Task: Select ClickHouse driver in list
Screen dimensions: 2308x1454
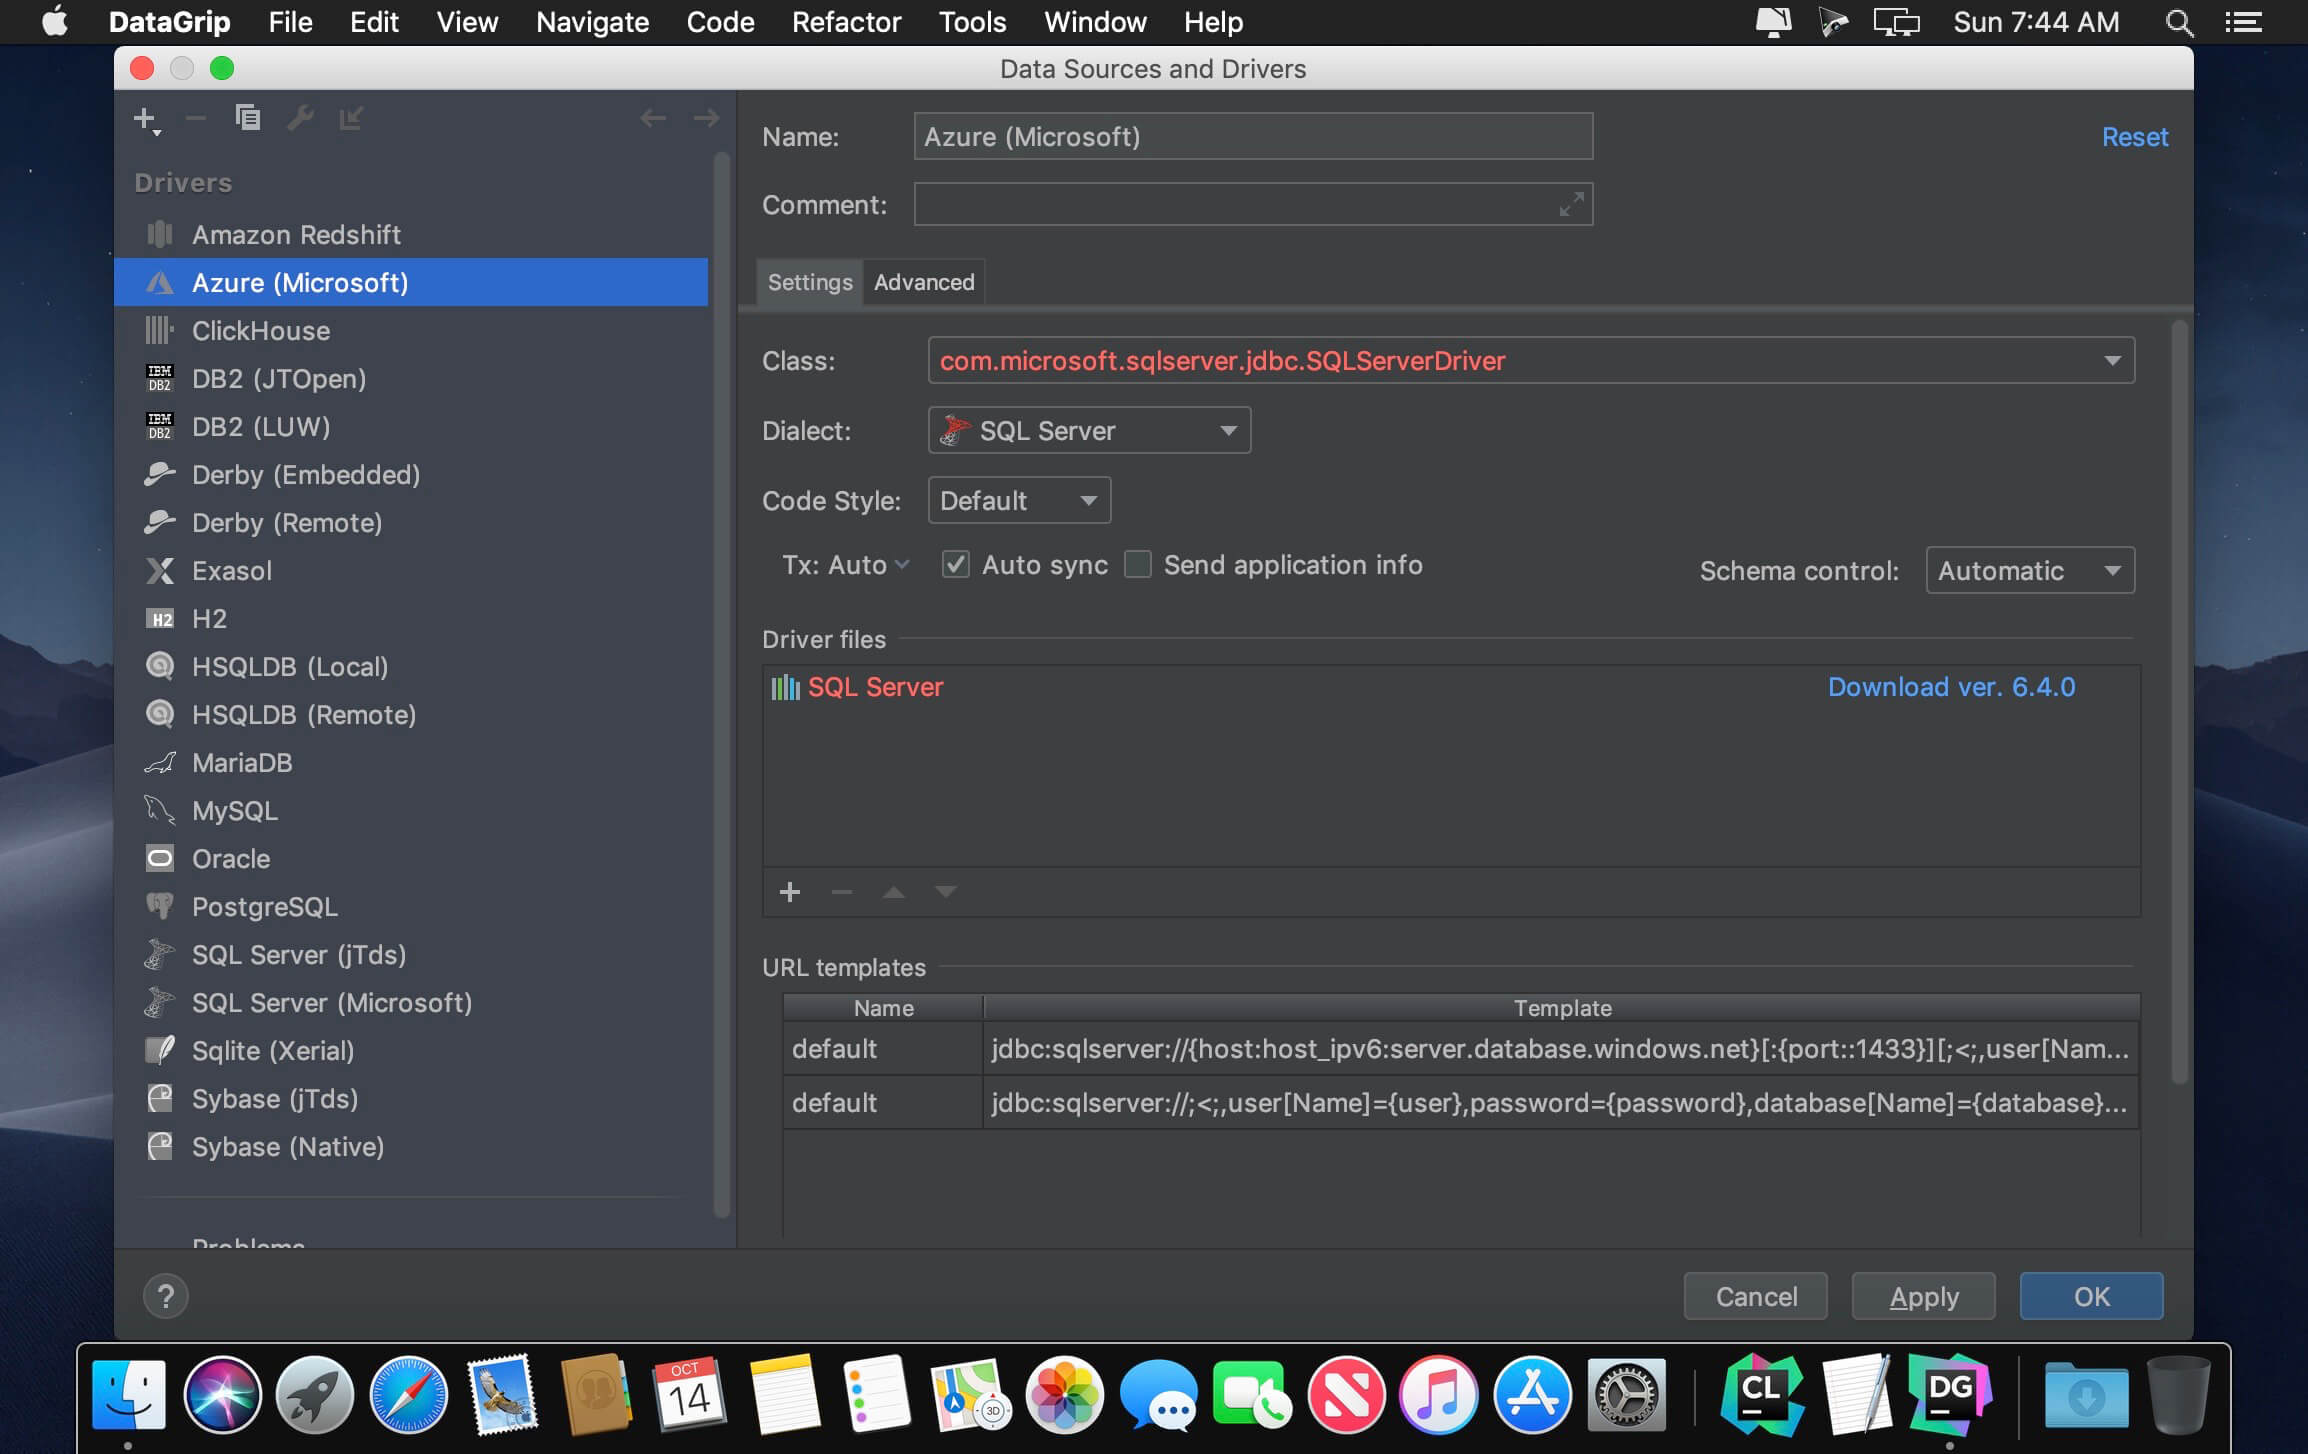Action: click(x=411, y=330)
